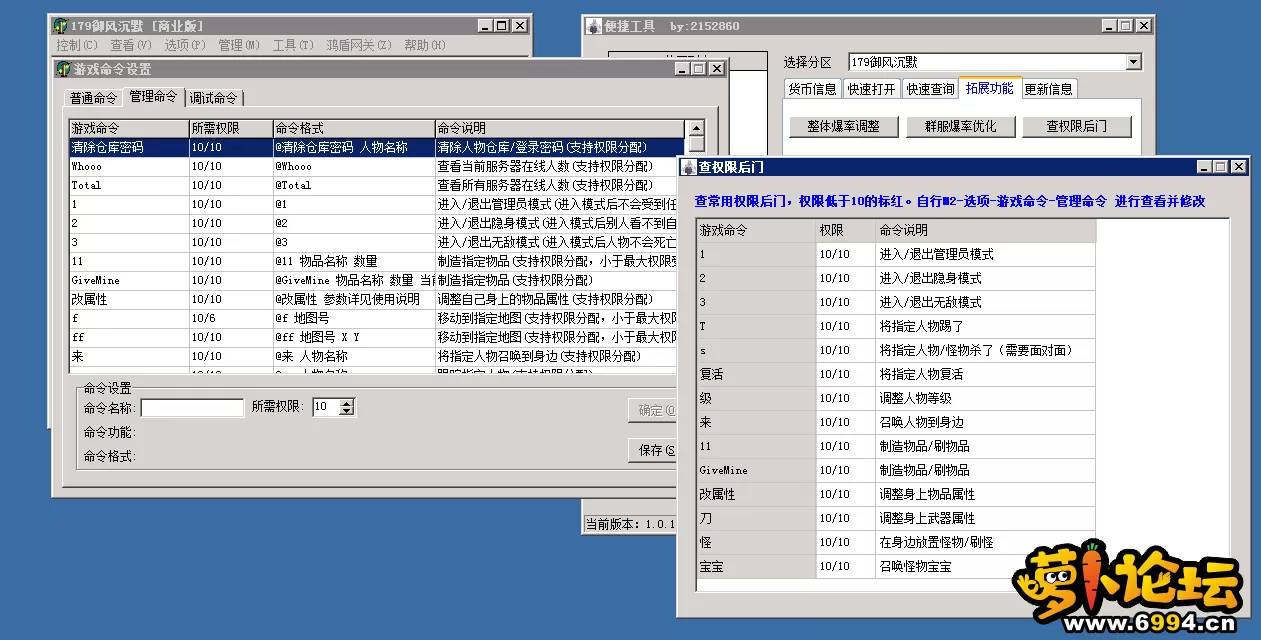
Task: Click the 调整身上物品属性 row
Action: coord(896,494)
